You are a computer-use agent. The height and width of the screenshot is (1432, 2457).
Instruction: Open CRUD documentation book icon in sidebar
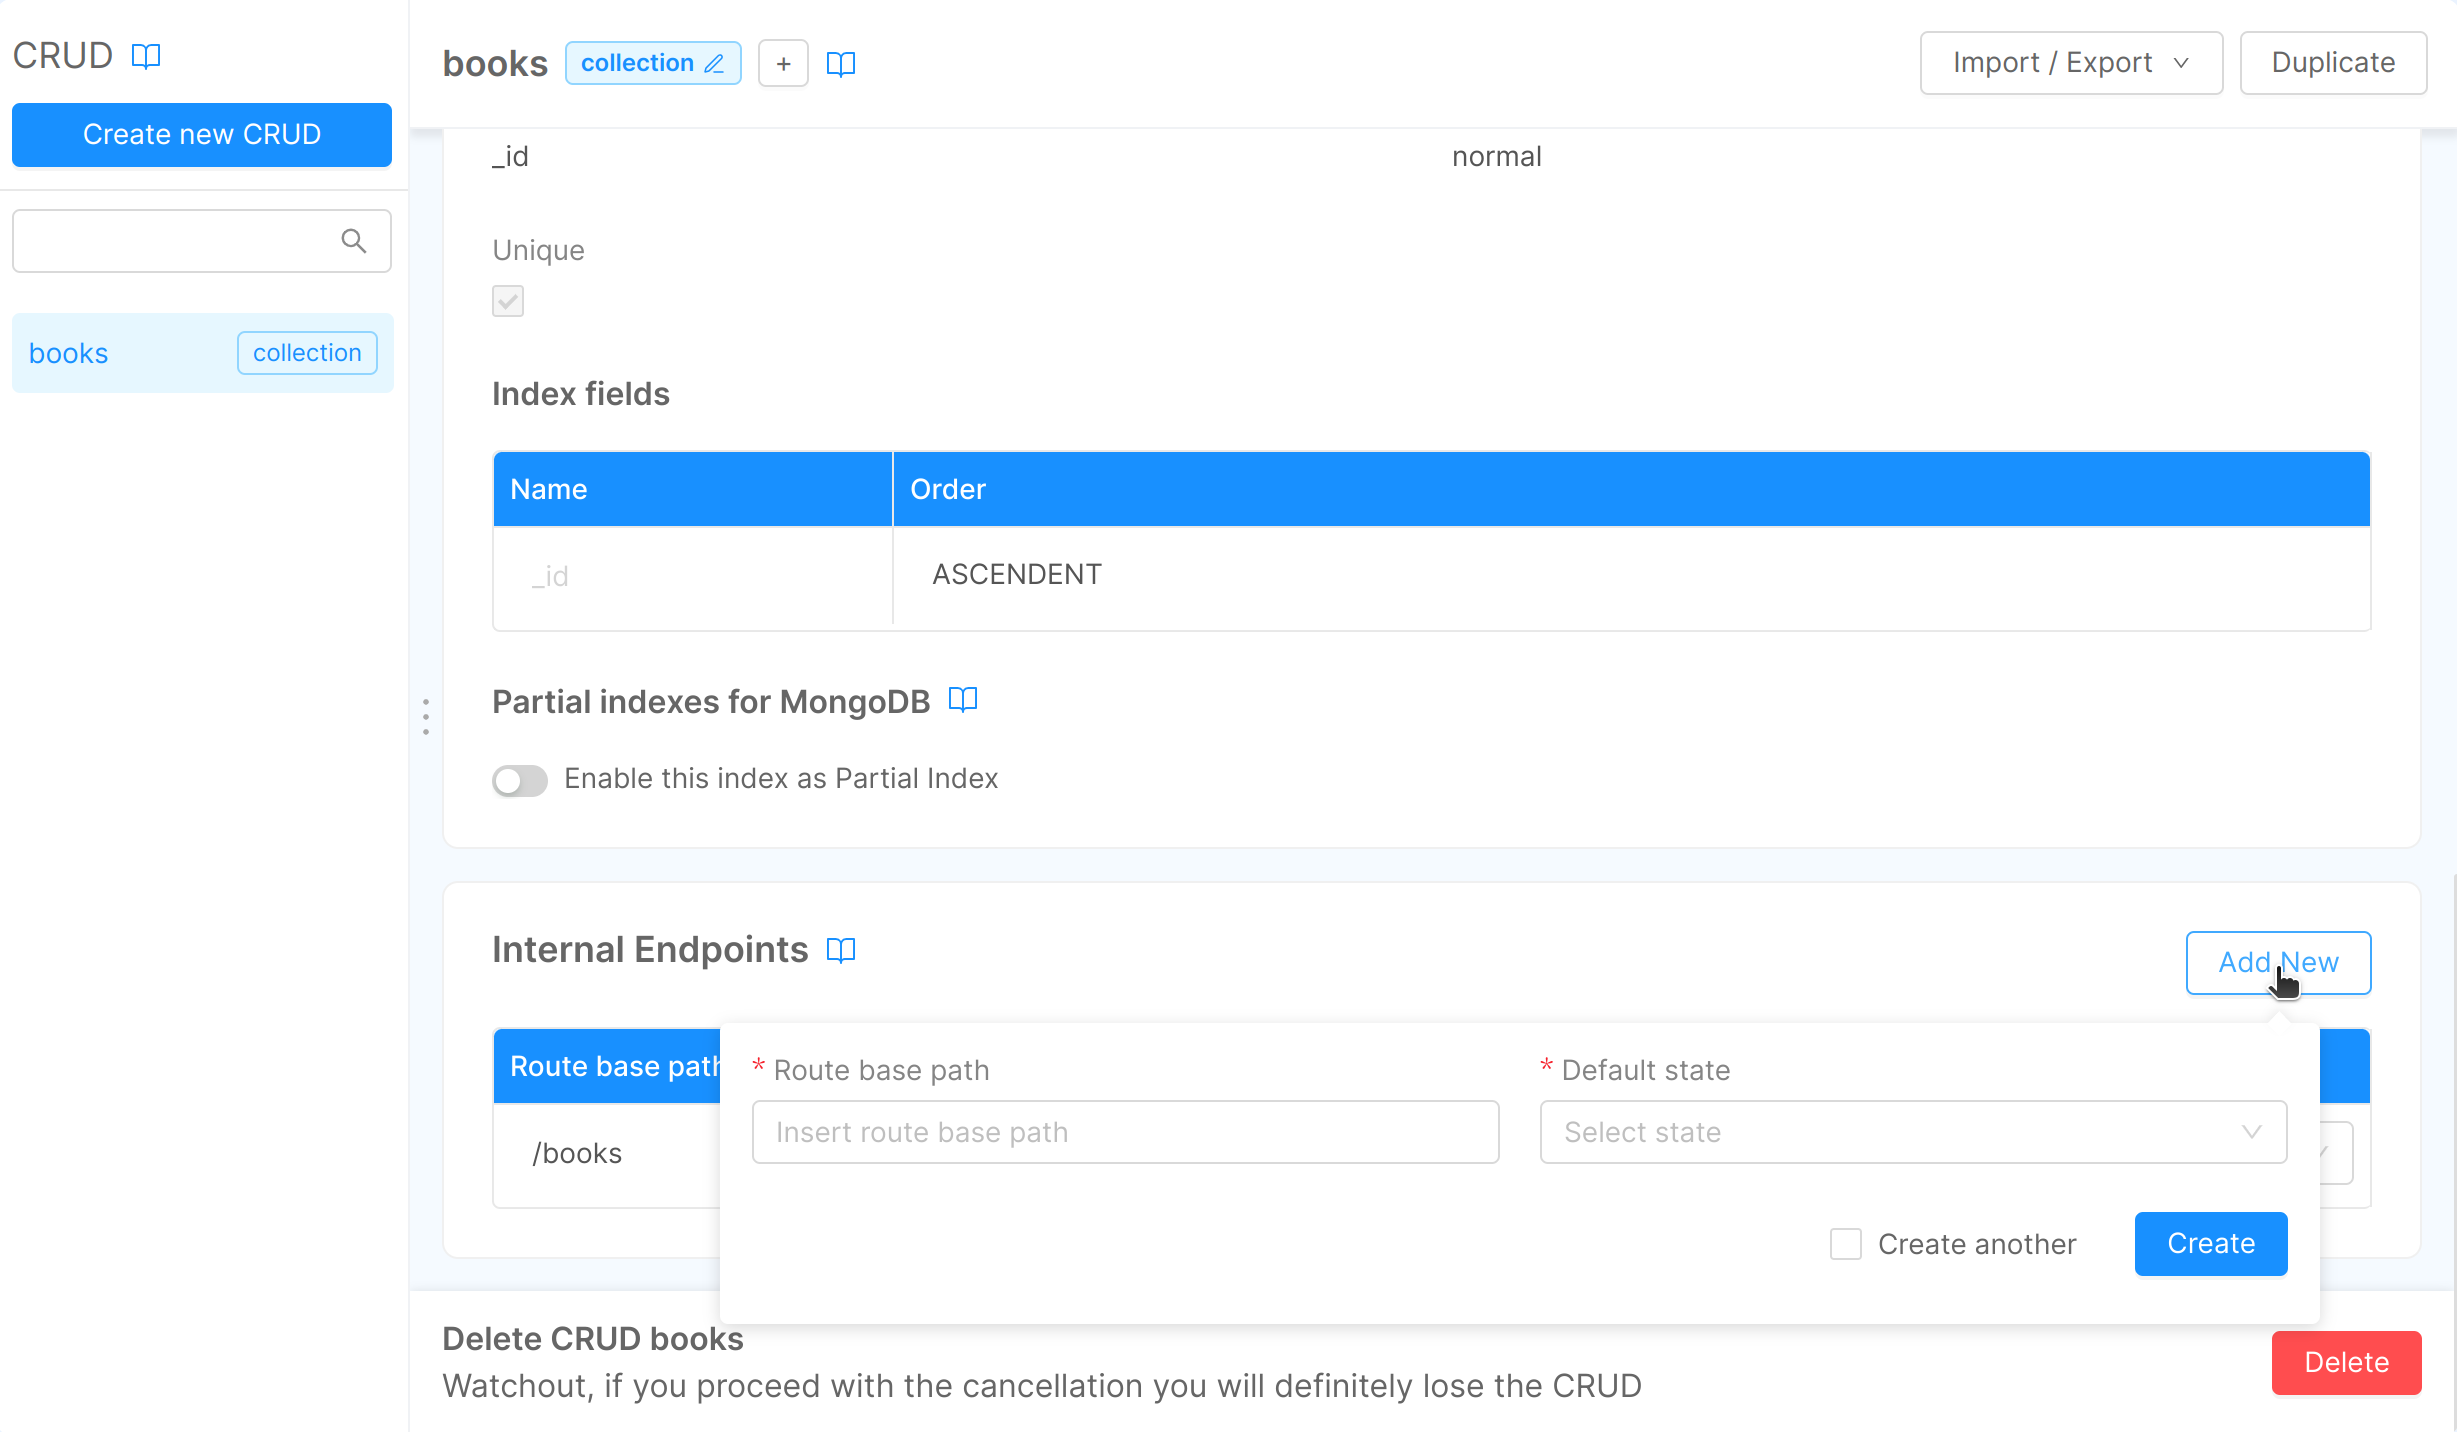pyautogui.click(x=146, y=56)
